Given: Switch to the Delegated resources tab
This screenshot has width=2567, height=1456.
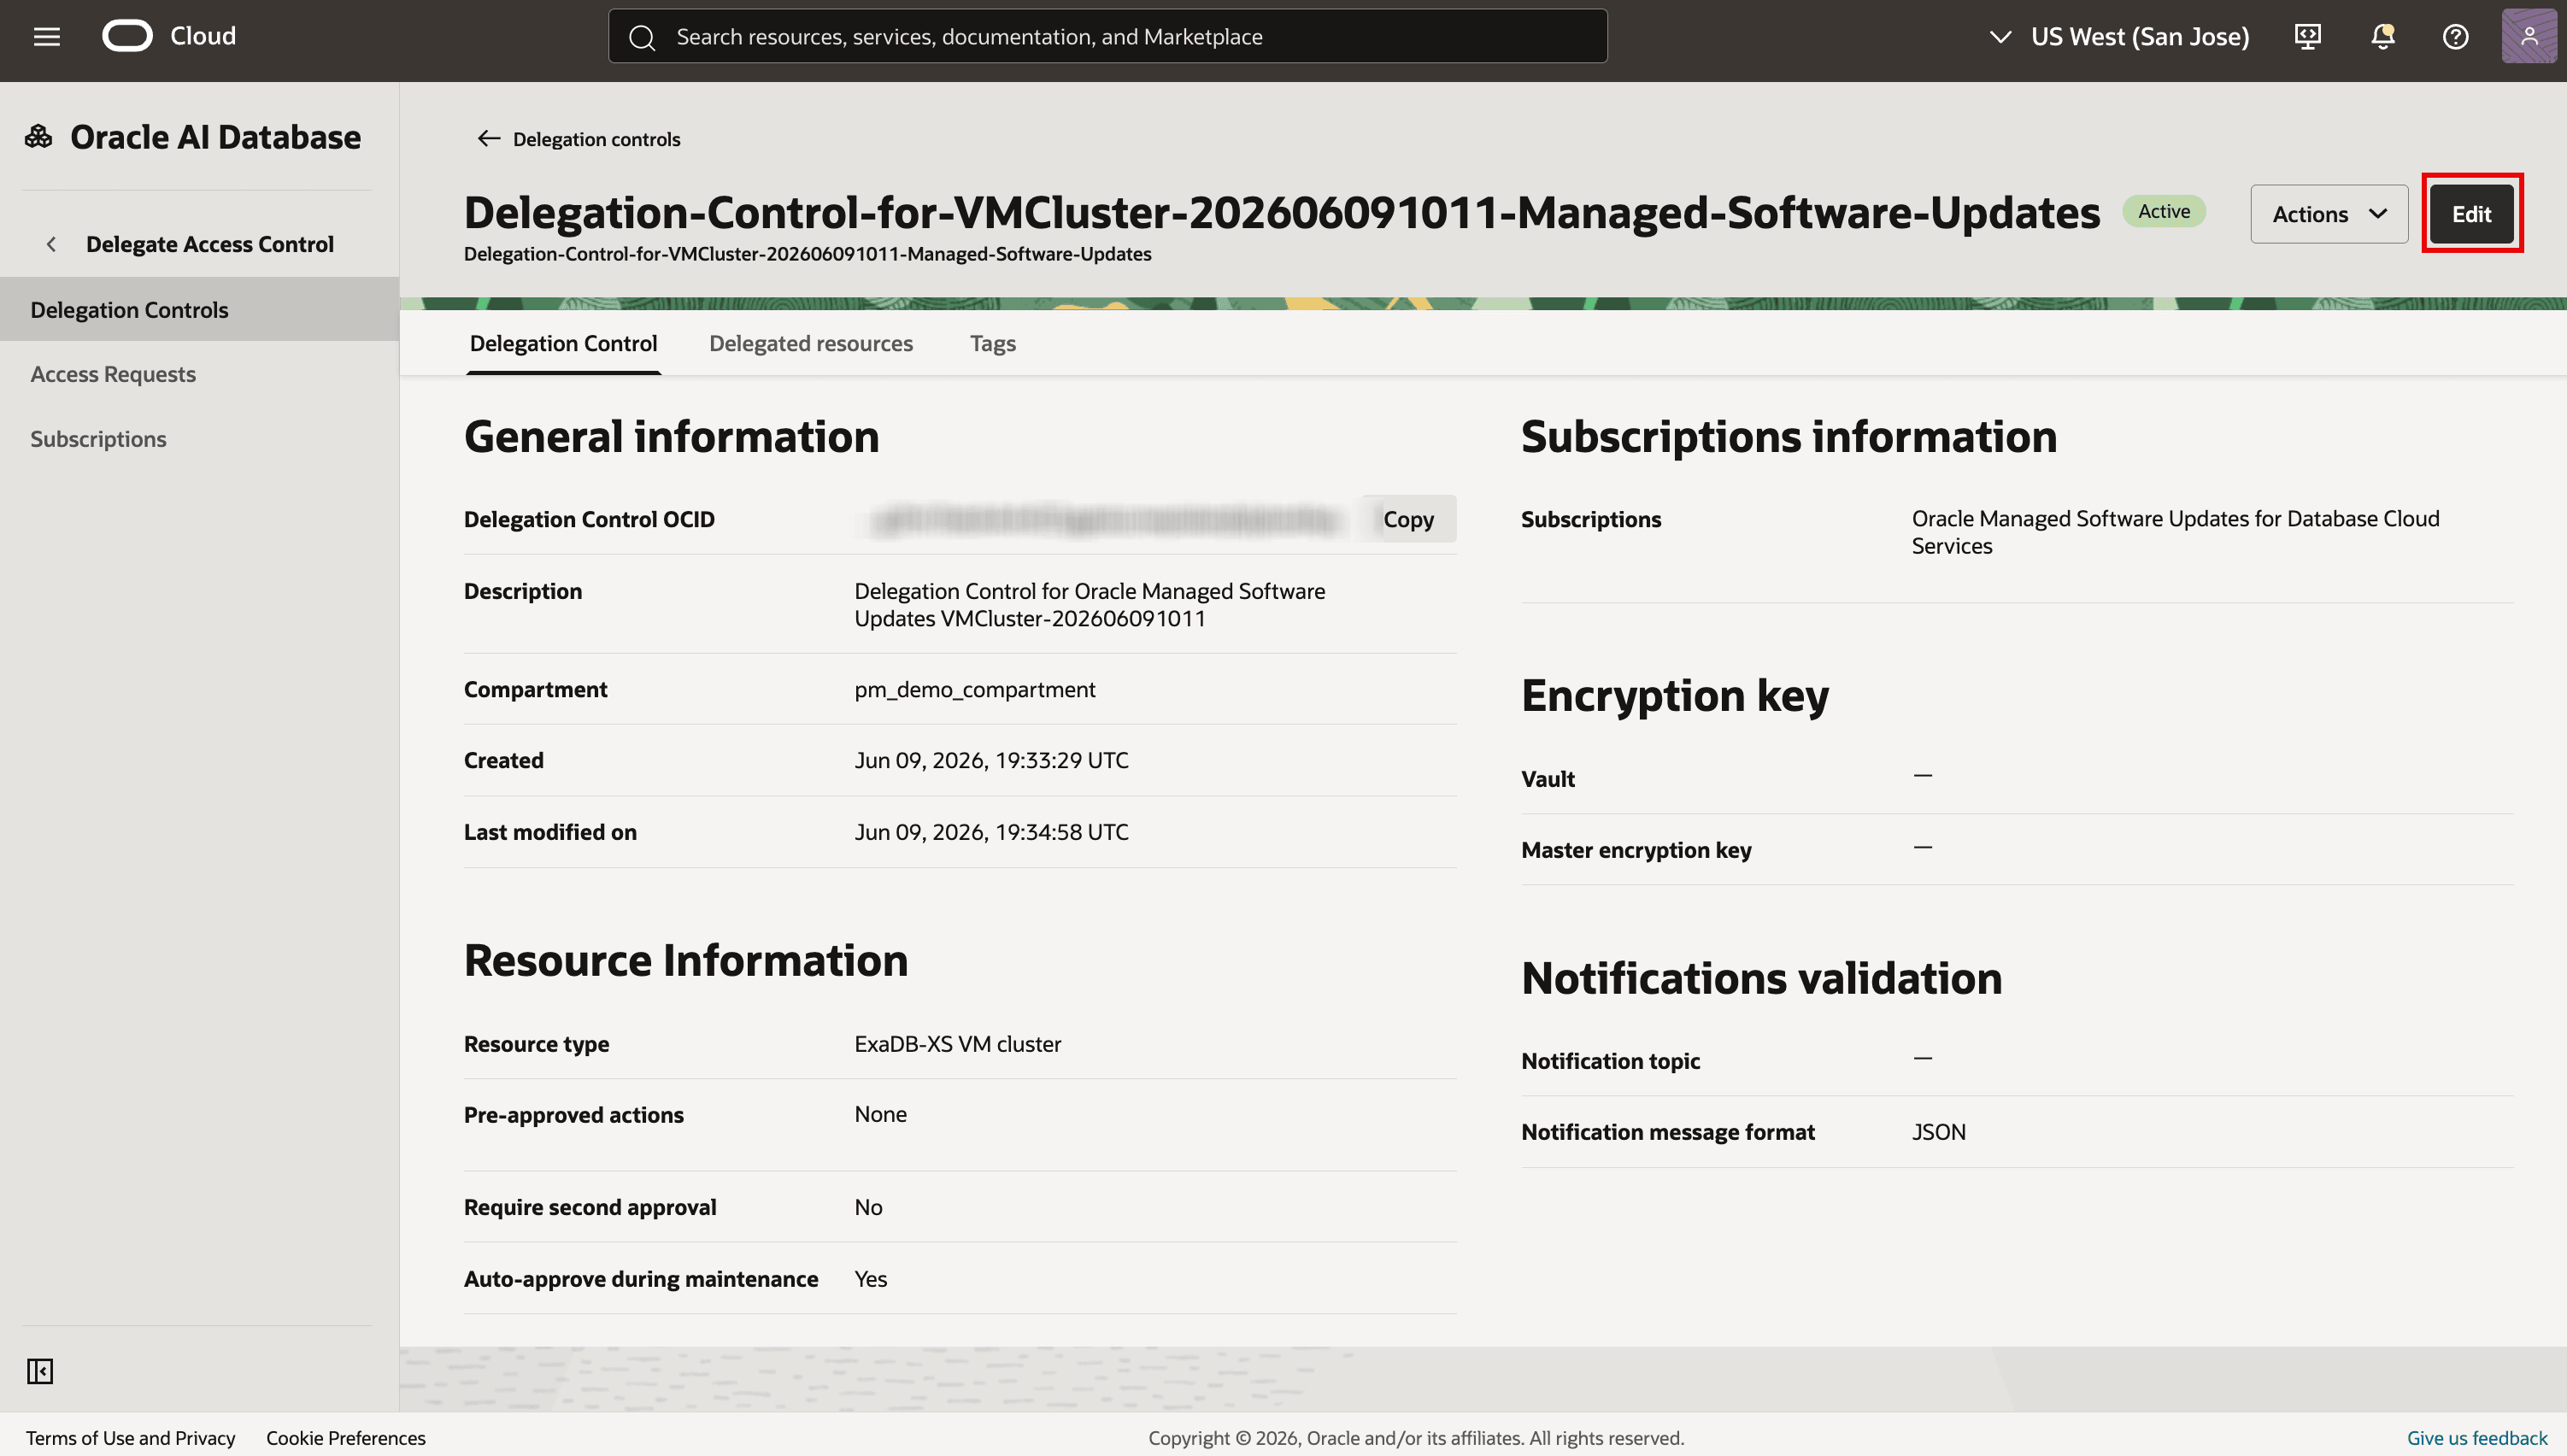Looking at the screenshot, I should [x=810, y=343].
